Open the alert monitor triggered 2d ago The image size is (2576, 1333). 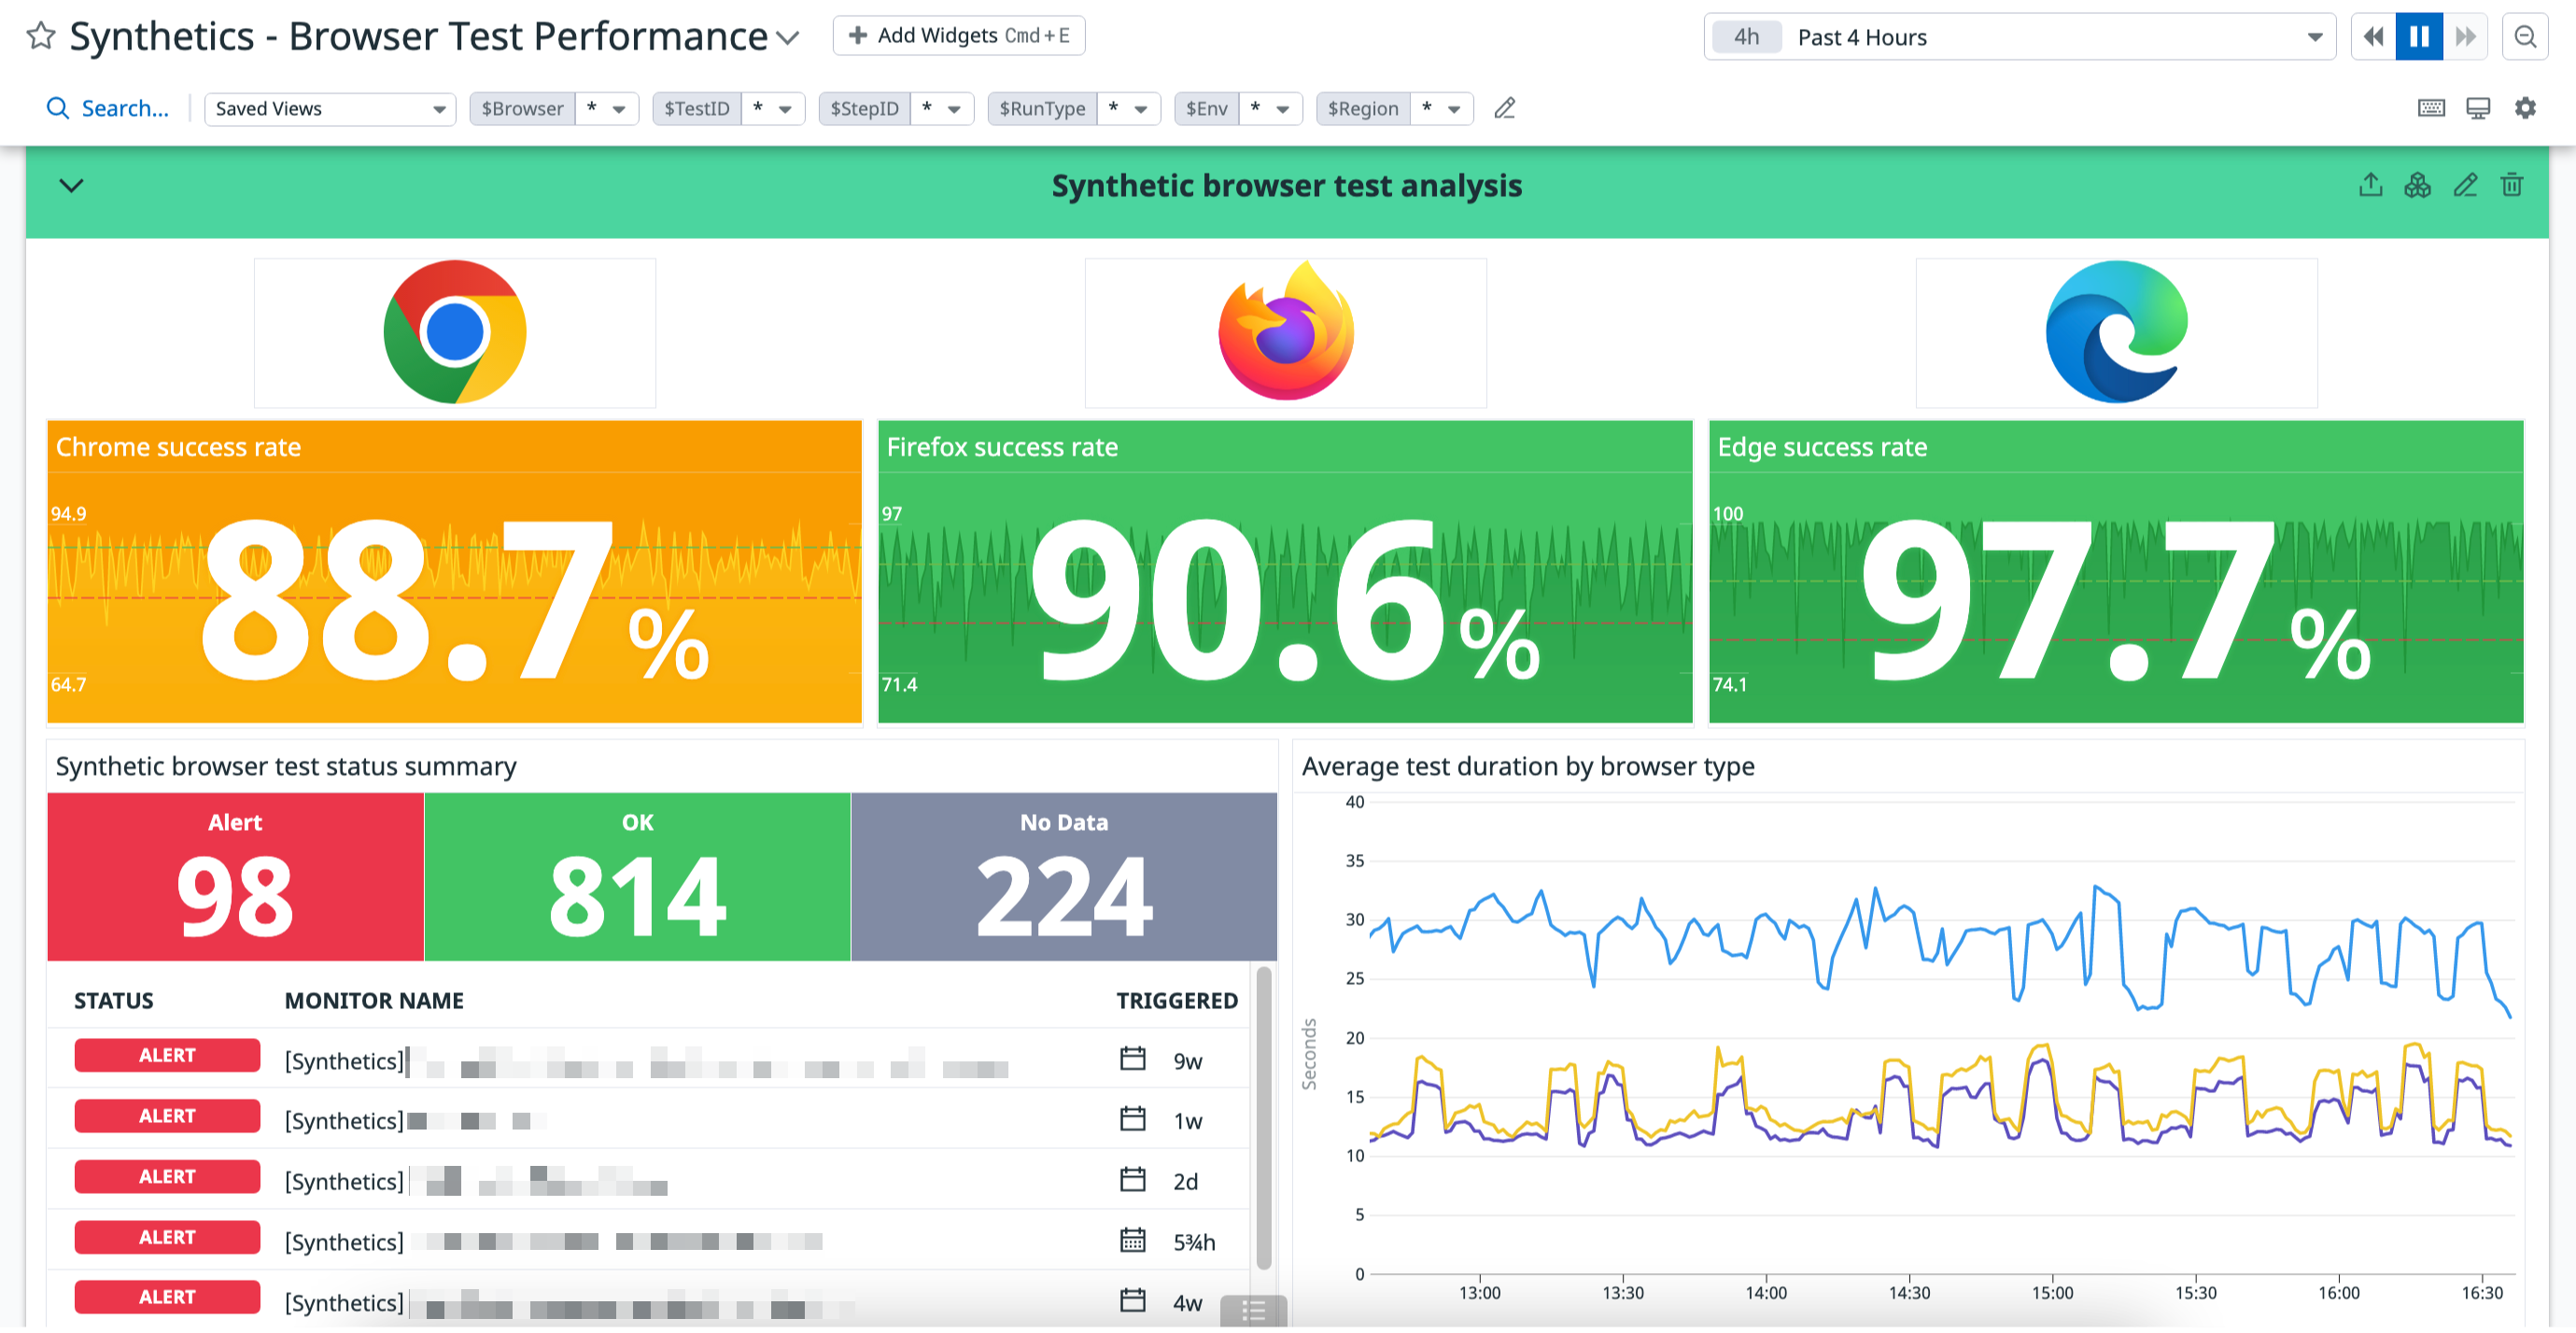(648, 1181)
